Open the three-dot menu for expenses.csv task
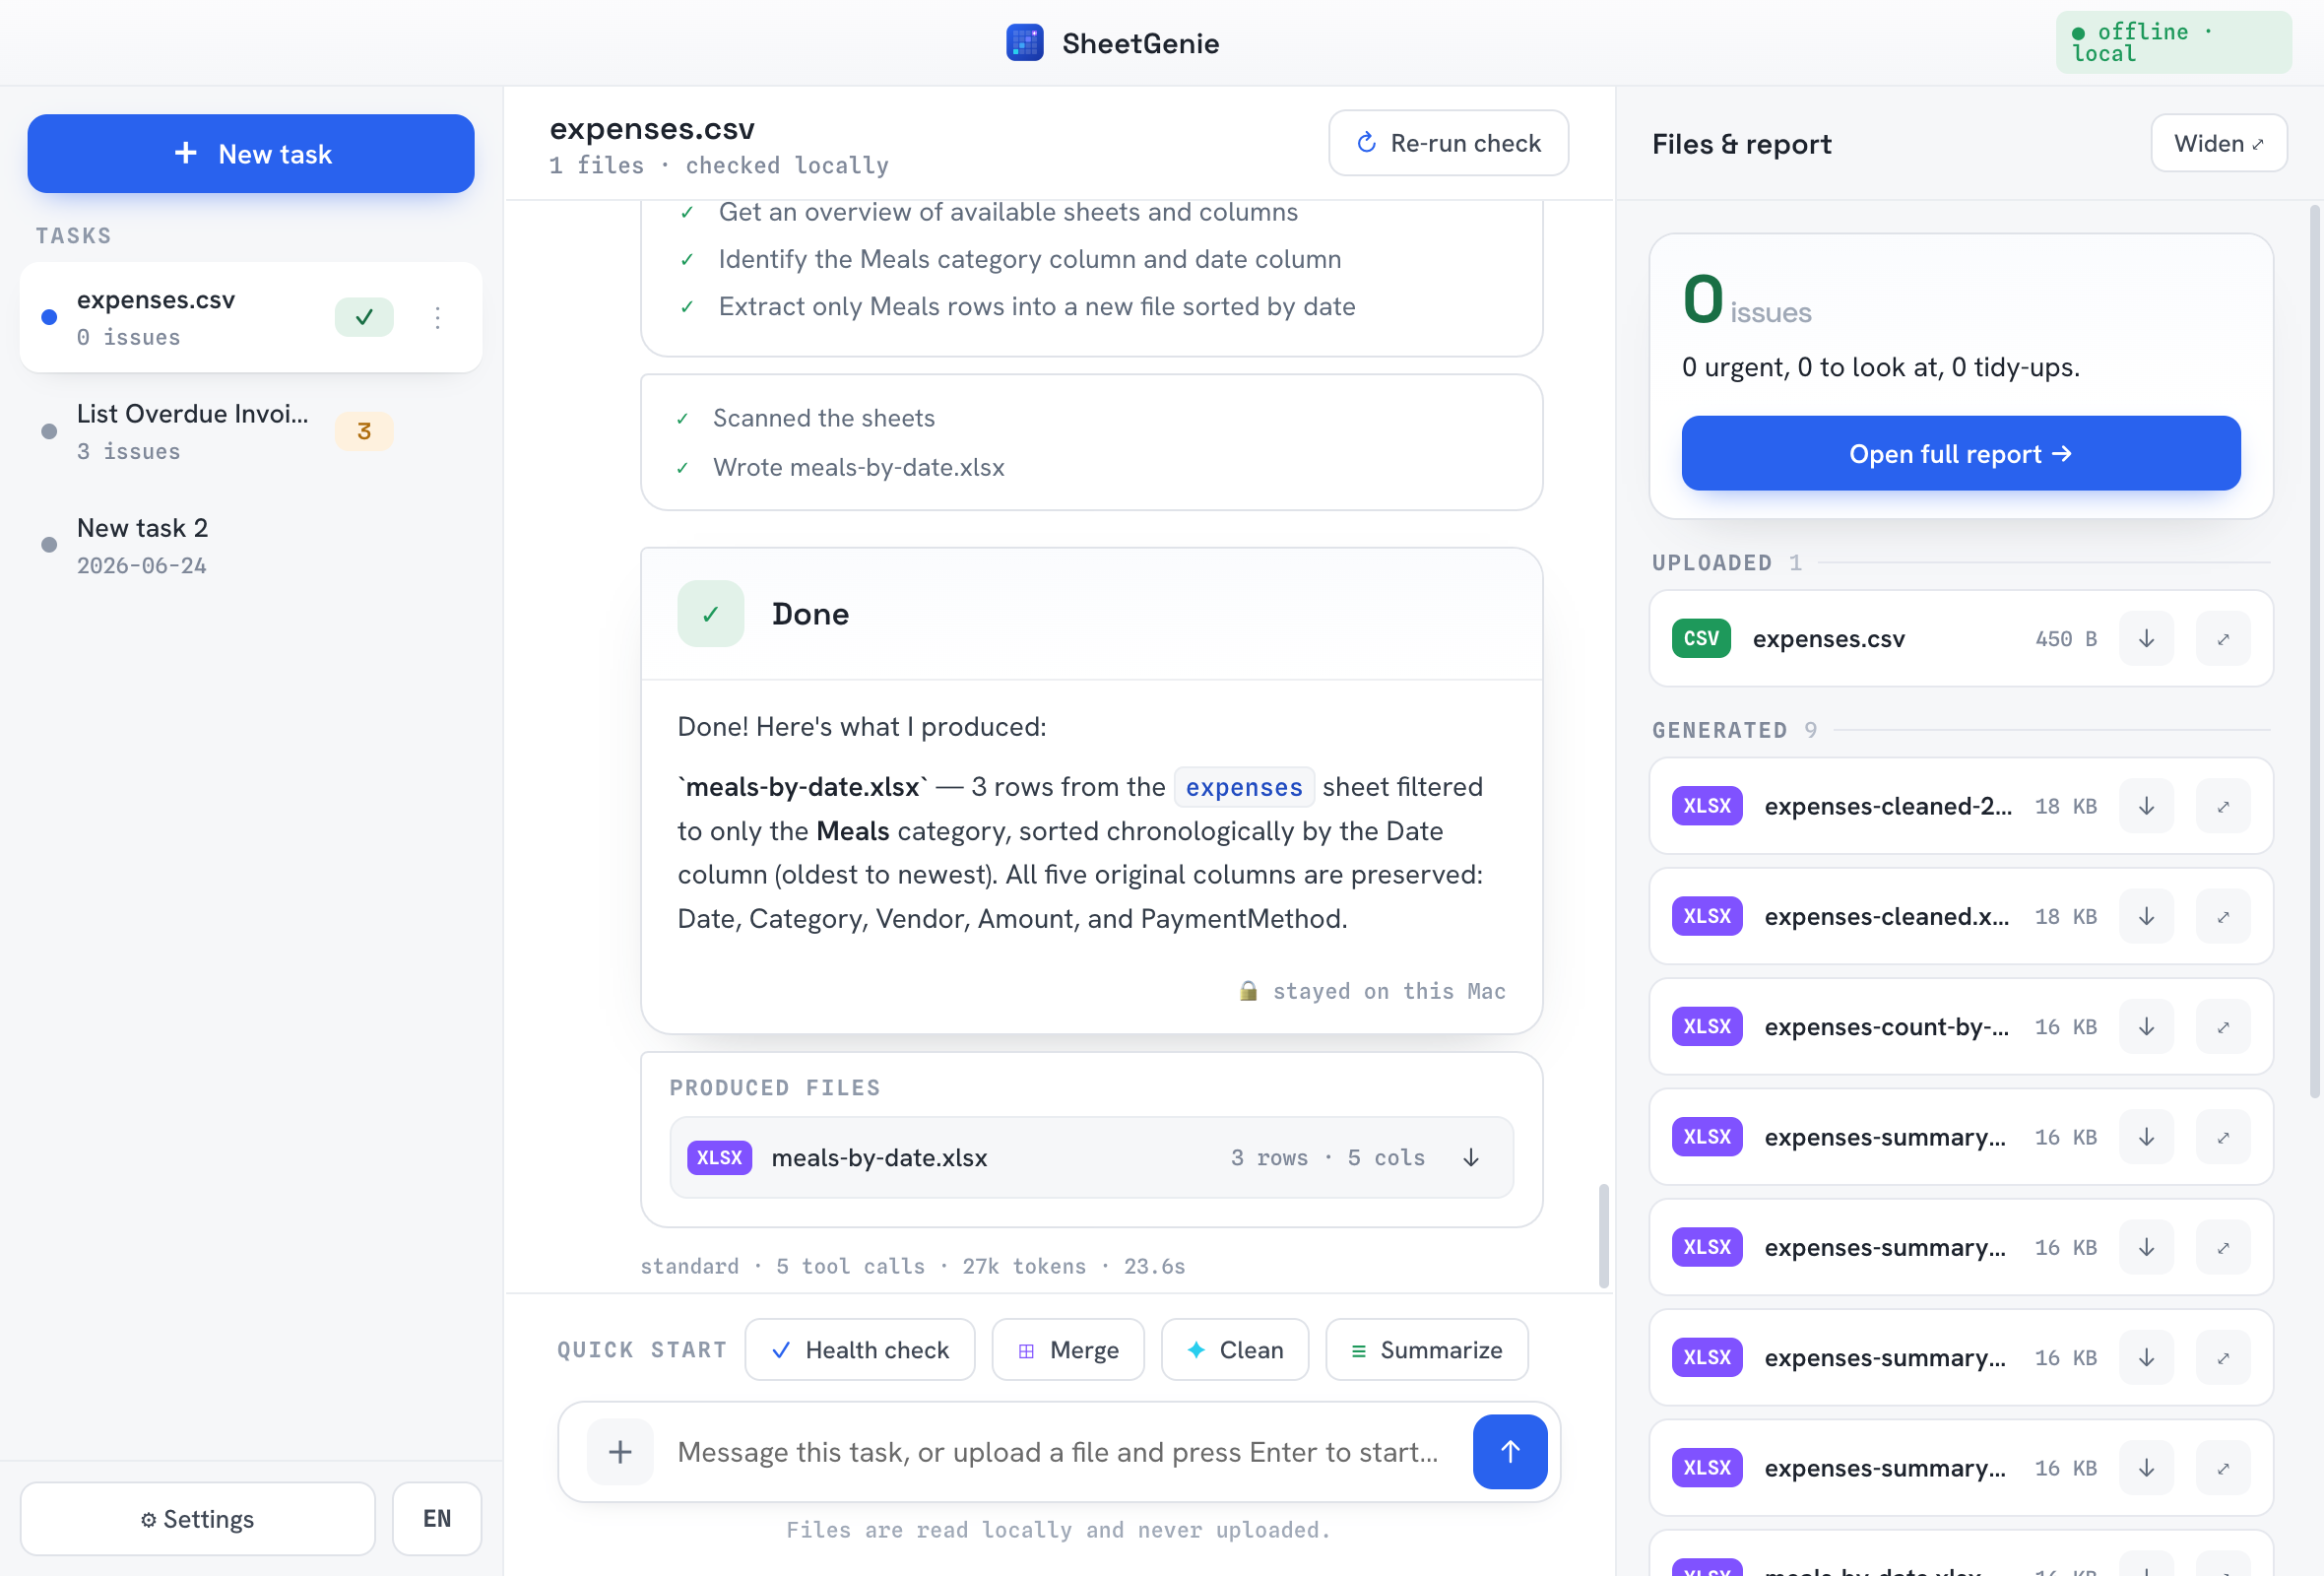 click(437, 317)
